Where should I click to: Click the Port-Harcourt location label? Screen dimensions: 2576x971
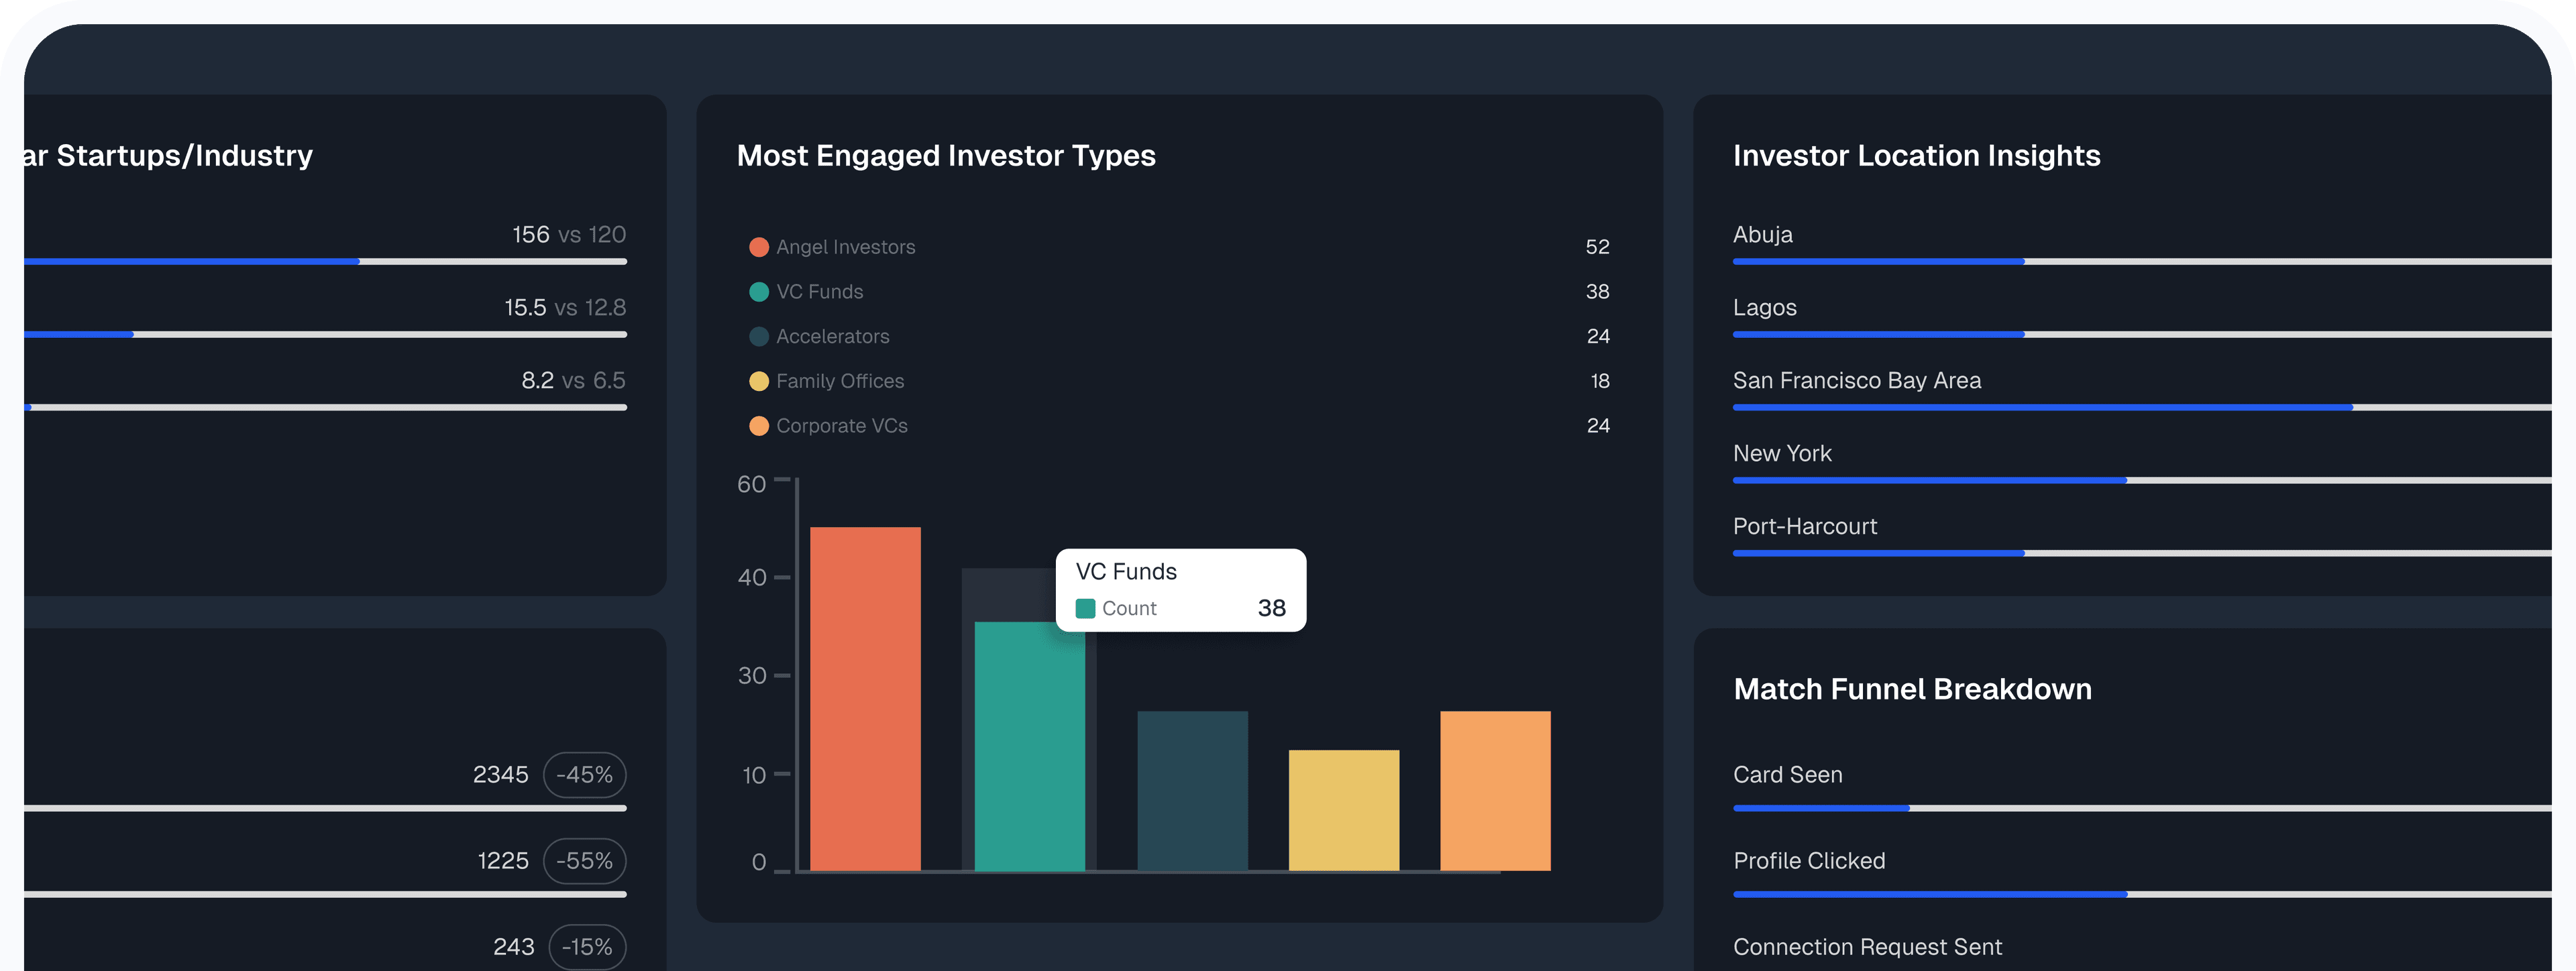coord(1804,526)
